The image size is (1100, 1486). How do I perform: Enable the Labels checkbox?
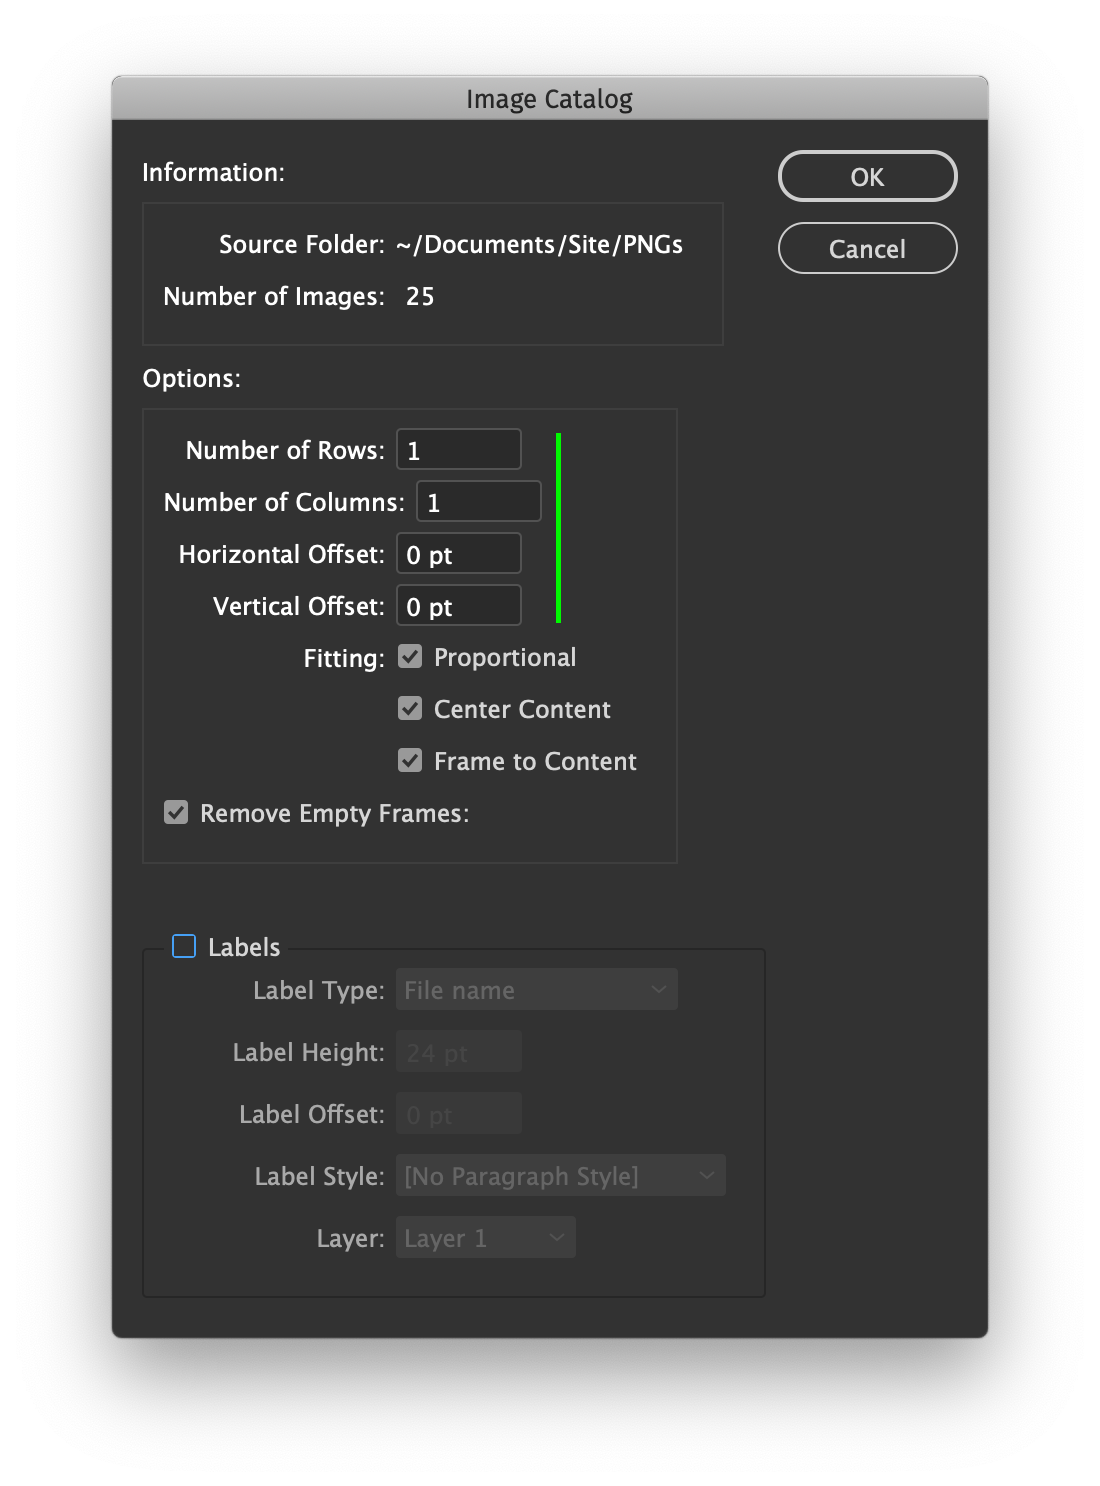(x=183, y=946)
